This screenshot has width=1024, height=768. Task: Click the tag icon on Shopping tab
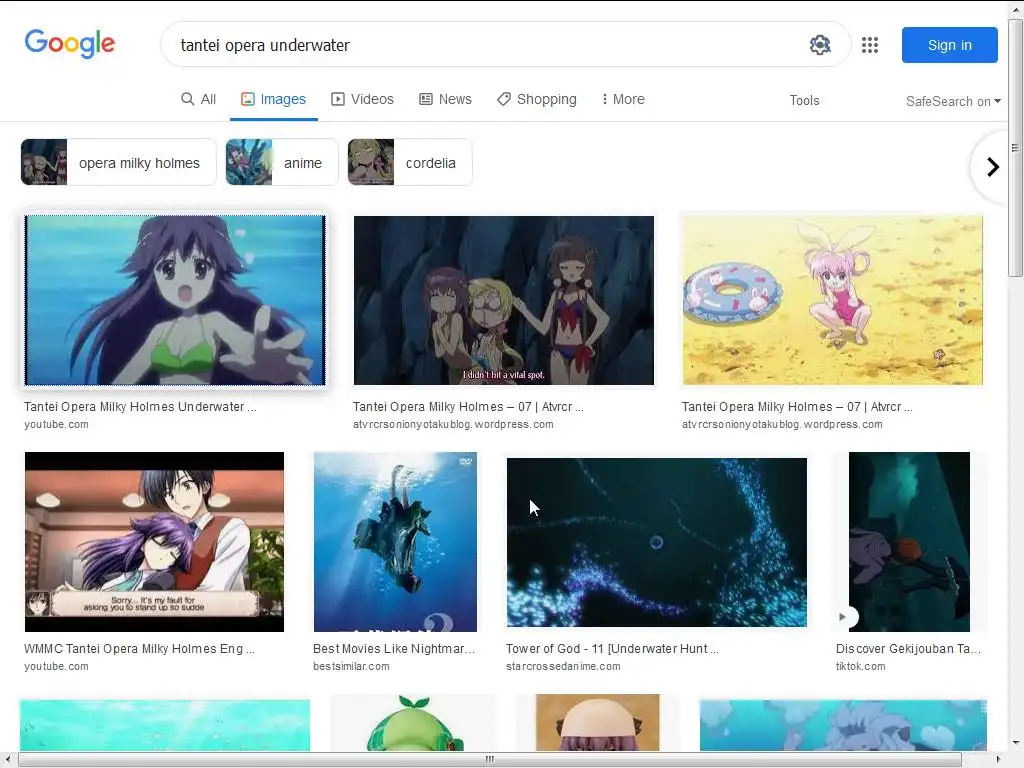click(x=504, y=99)
